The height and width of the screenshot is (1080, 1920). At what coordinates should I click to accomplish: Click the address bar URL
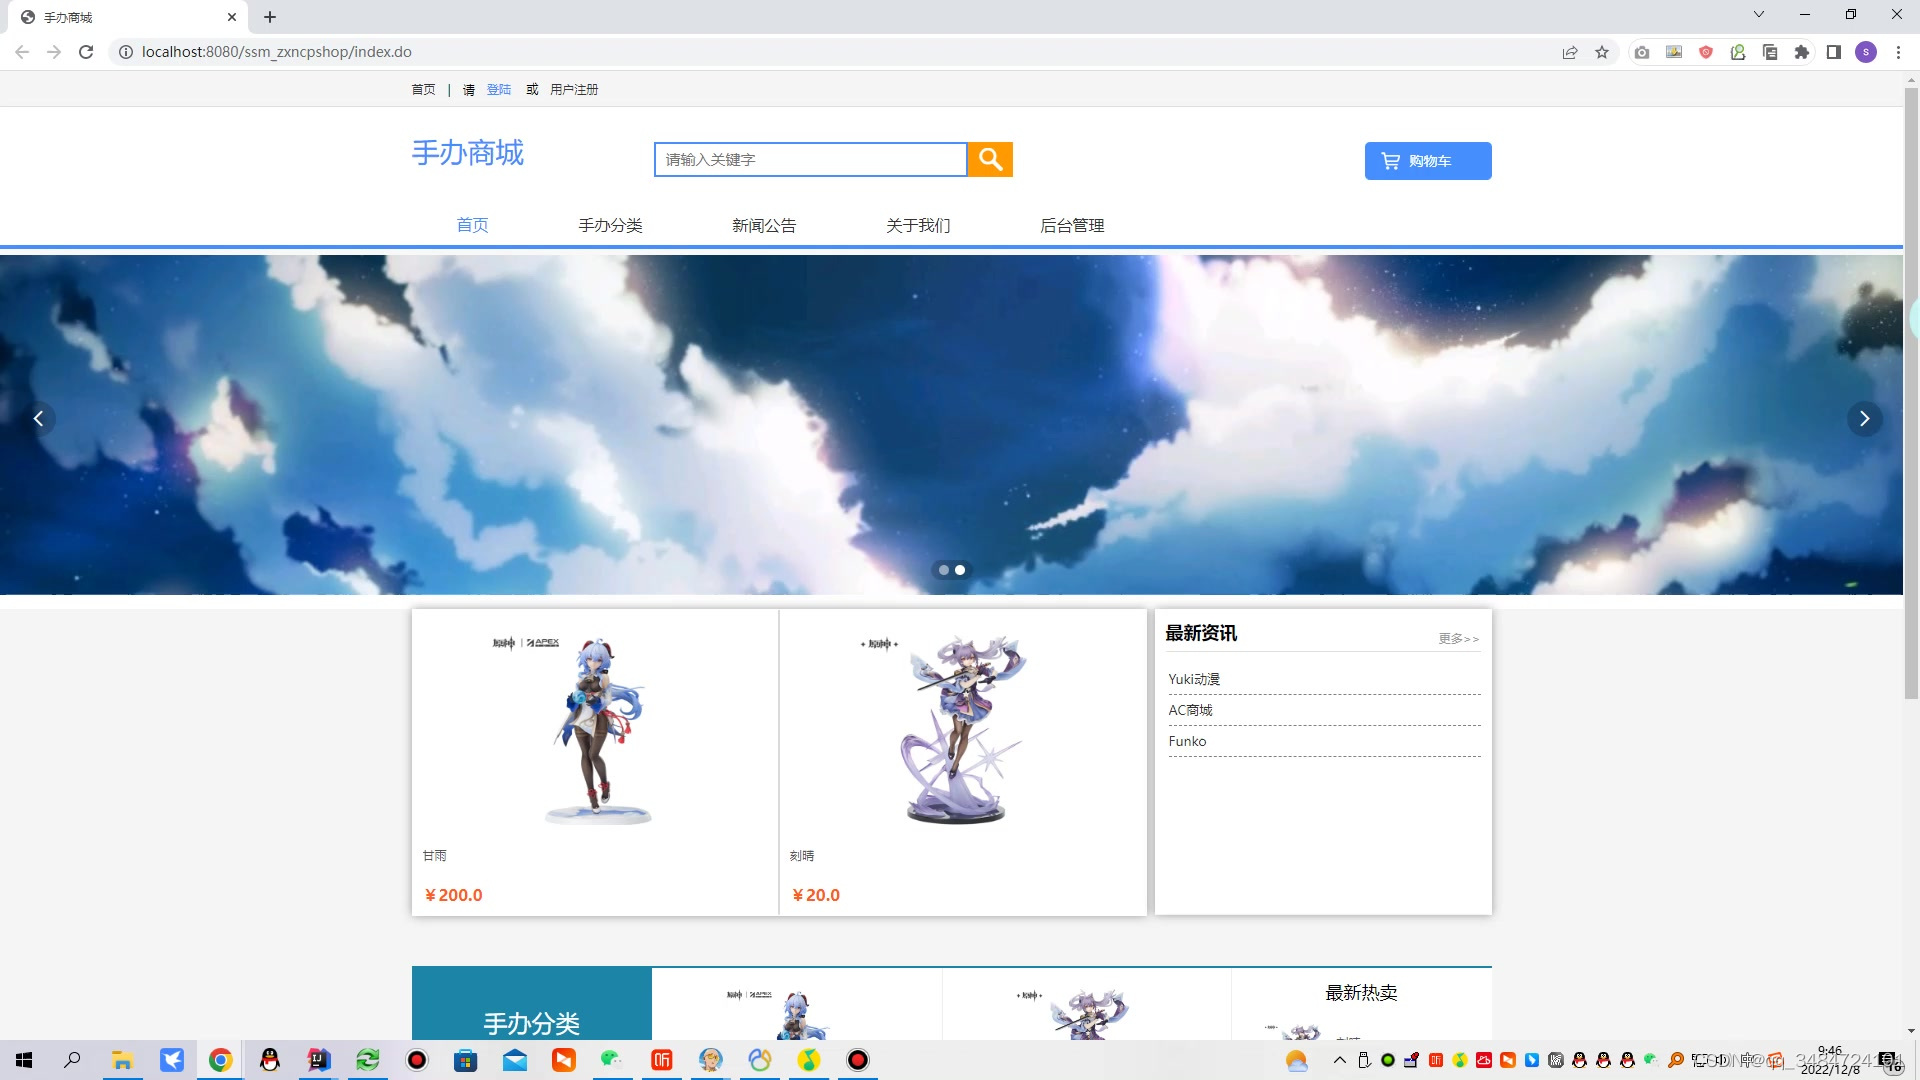(277, 52)
